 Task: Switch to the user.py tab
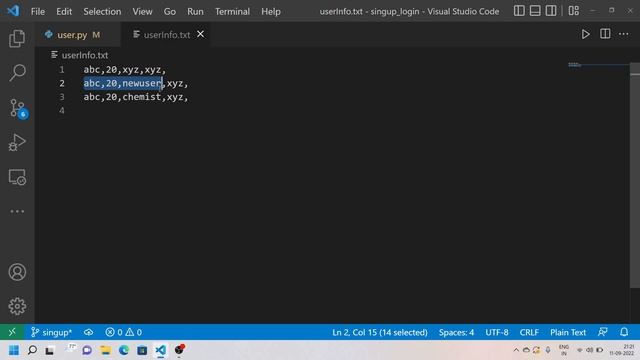click(78, 35)
